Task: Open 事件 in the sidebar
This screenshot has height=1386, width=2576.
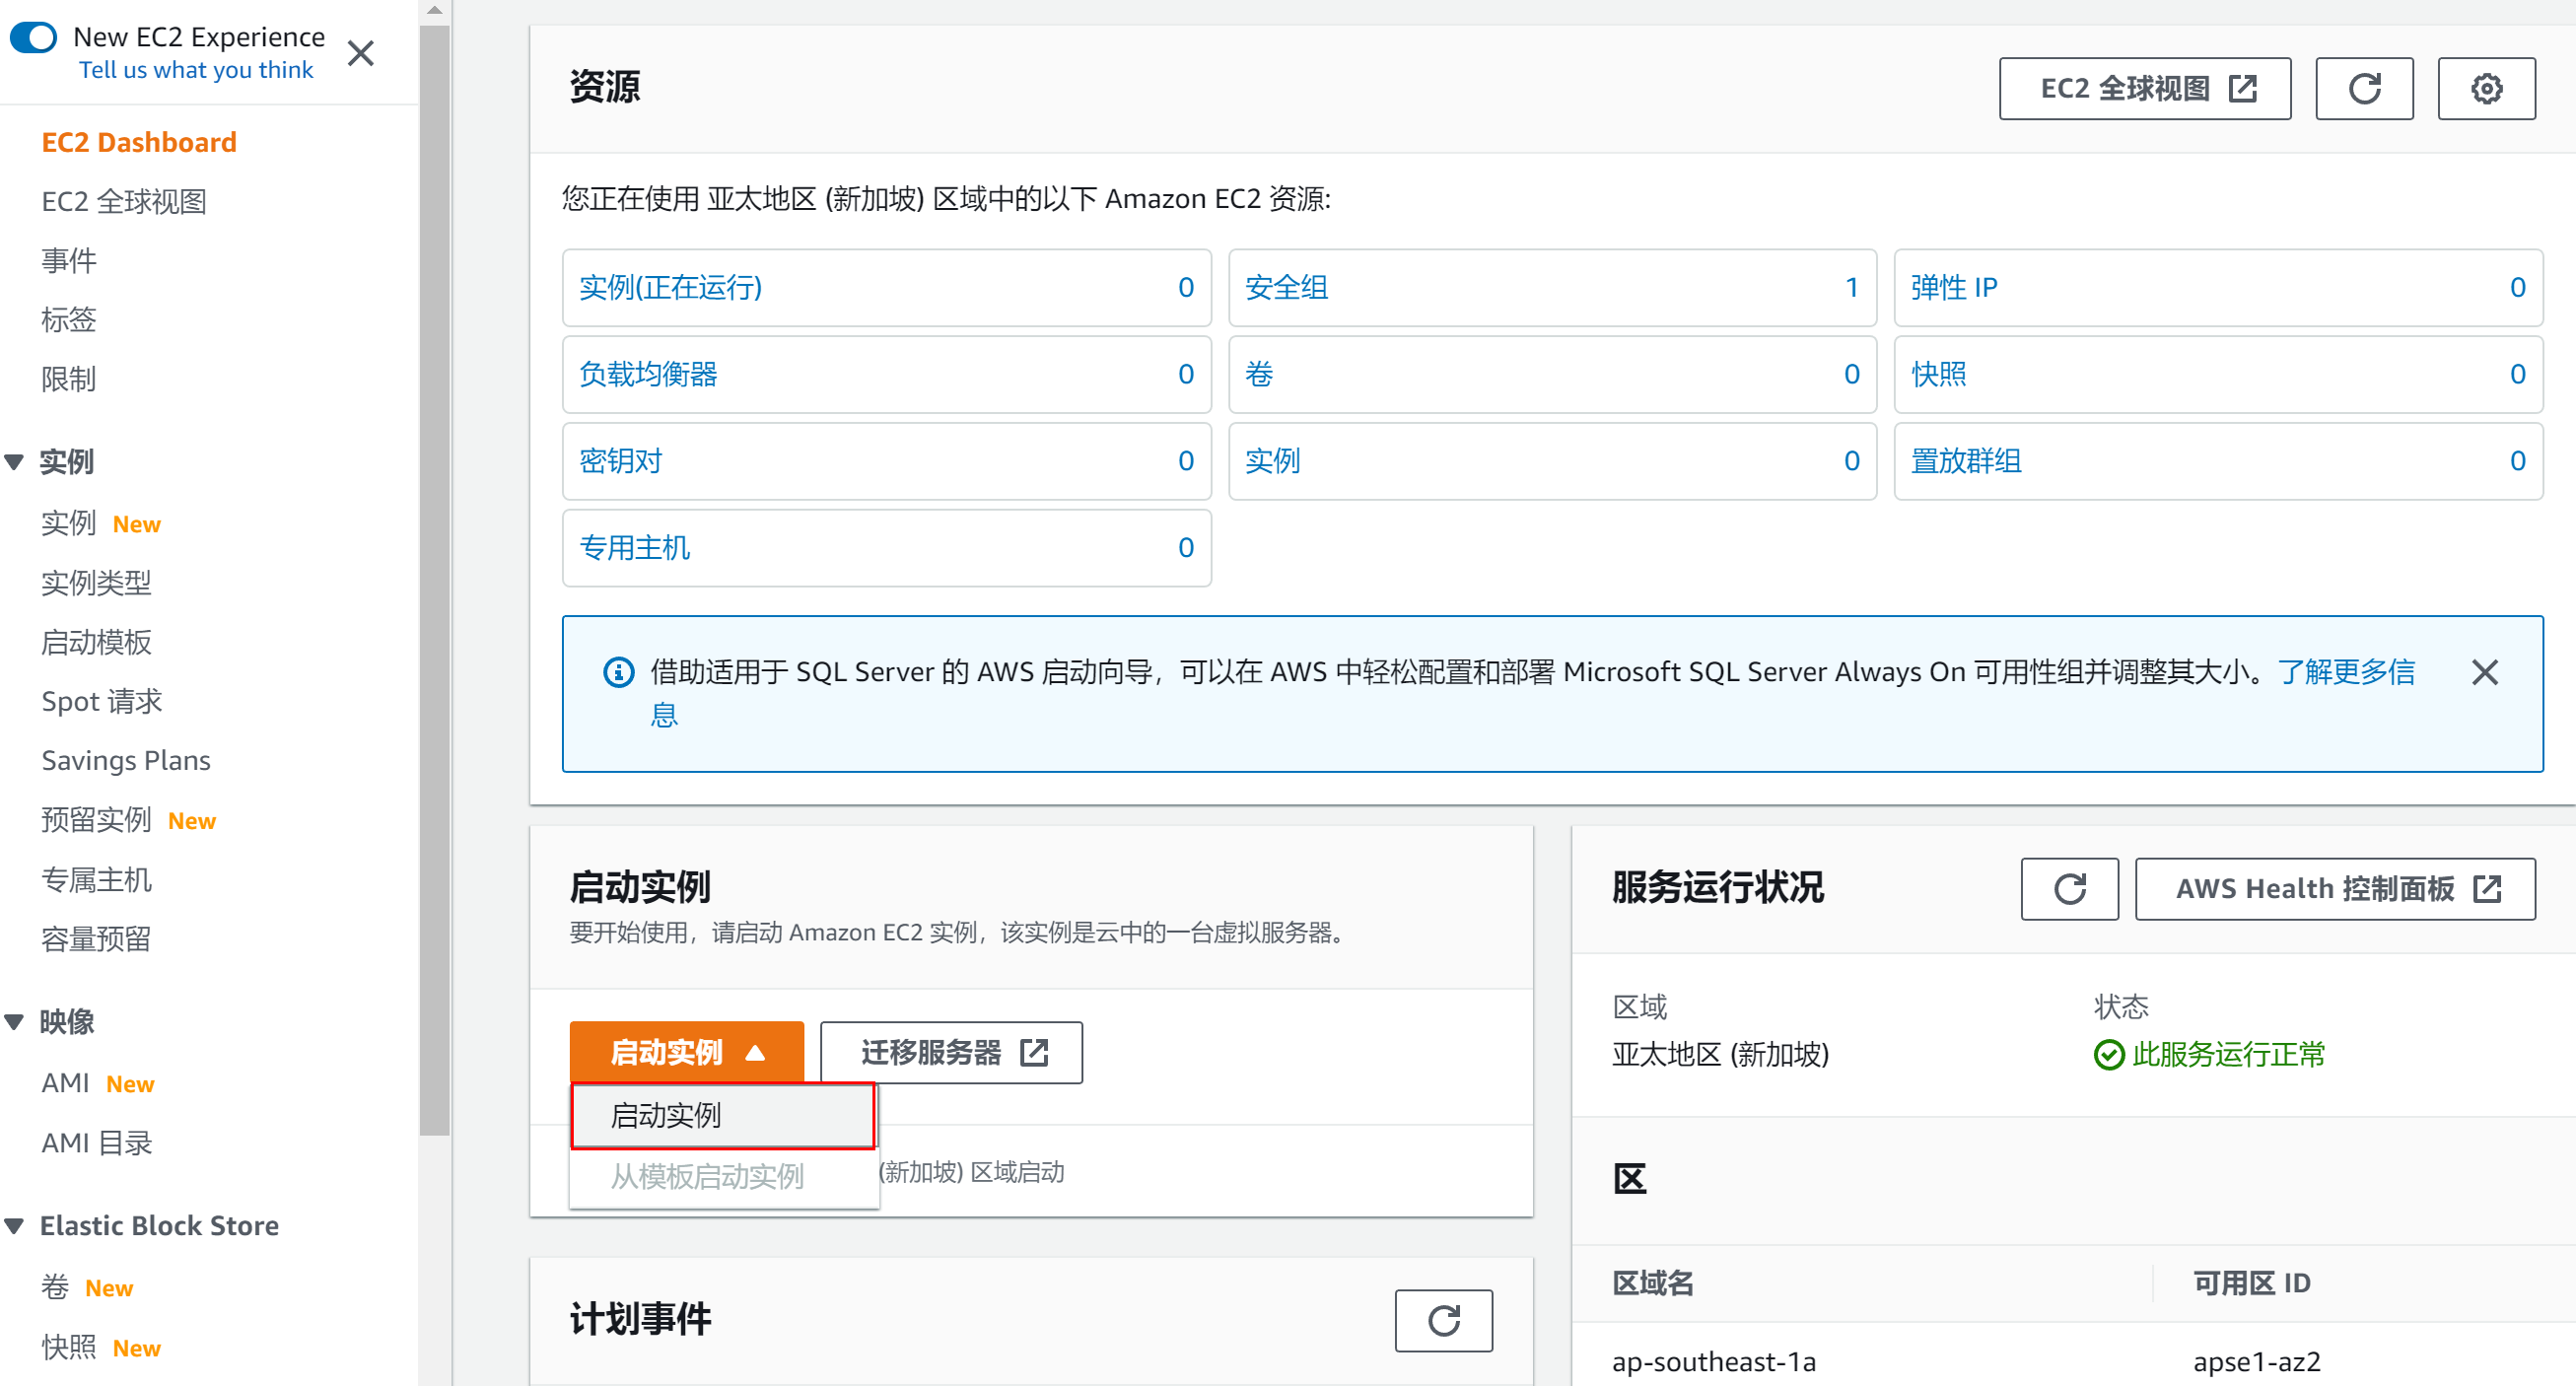Action: coord(69,260)
